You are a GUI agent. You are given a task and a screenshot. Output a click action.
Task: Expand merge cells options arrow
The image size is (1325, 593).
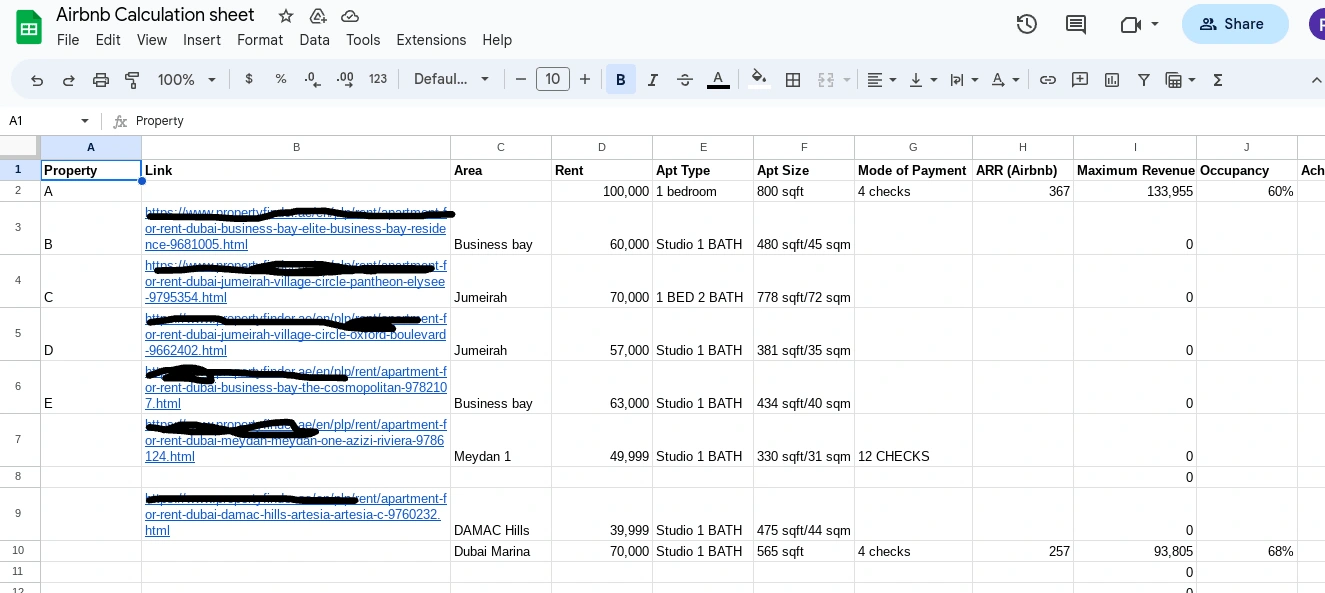tap(847, 80)
